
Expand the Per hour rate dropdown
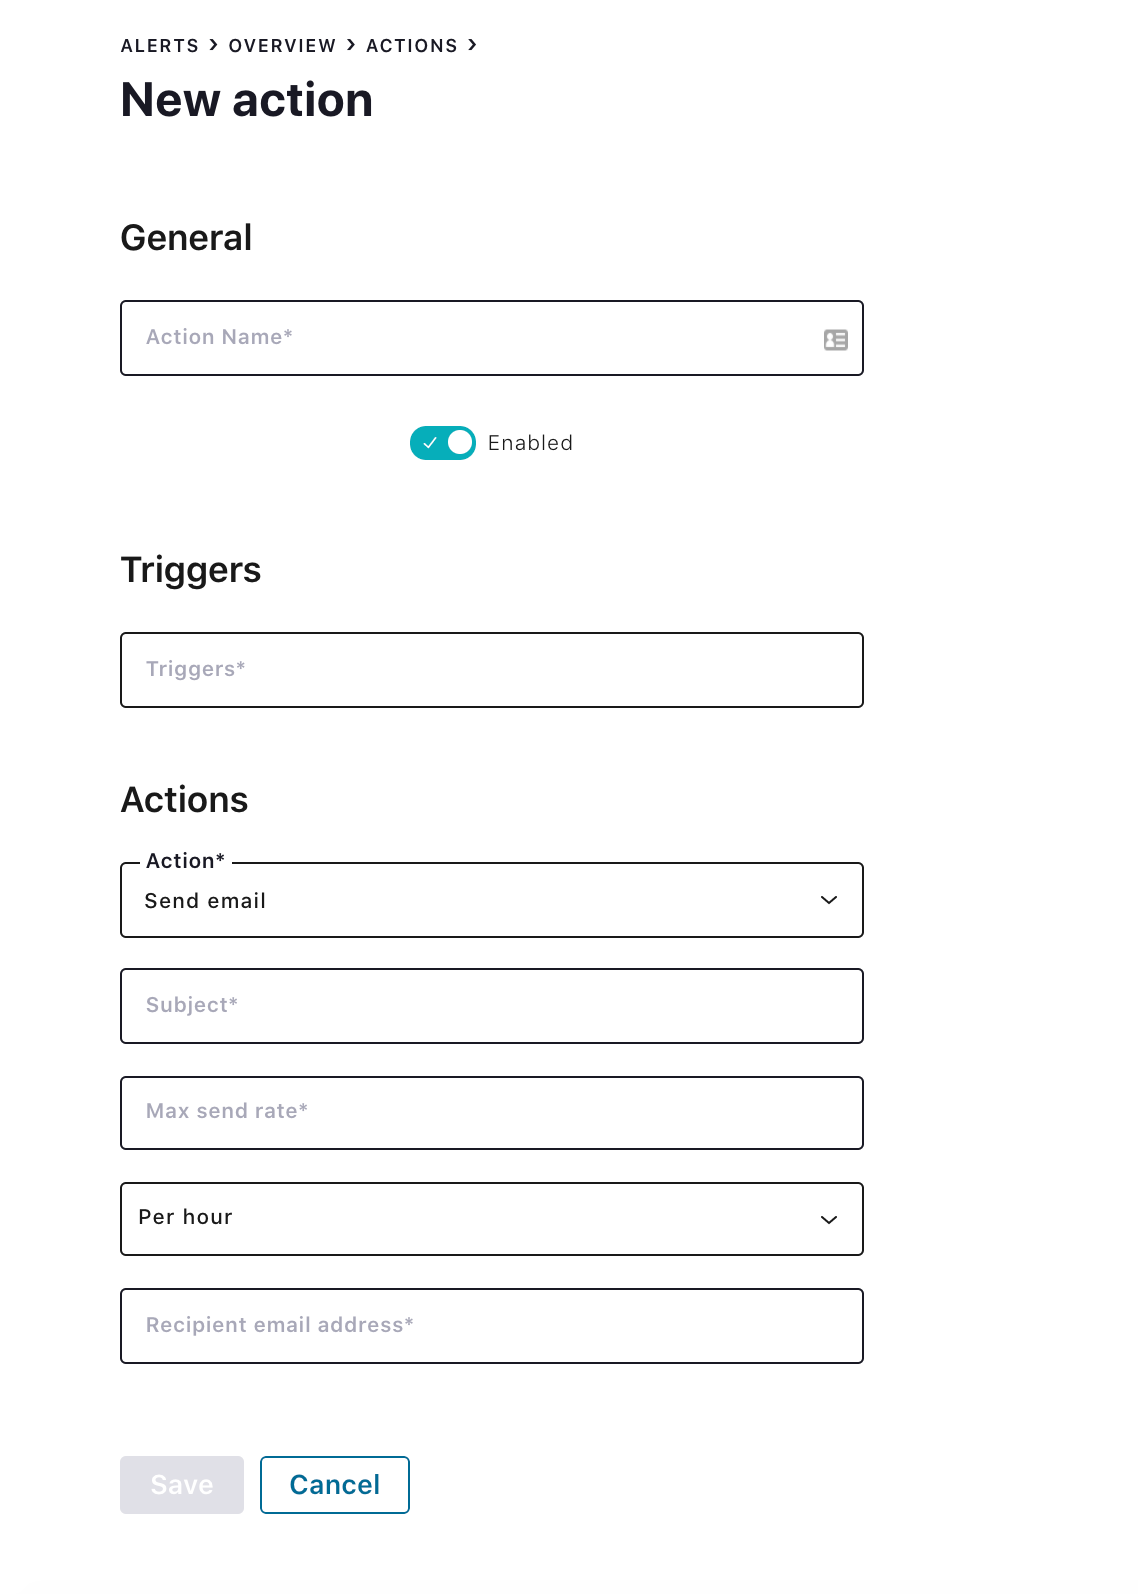[x=492, y=1219]
